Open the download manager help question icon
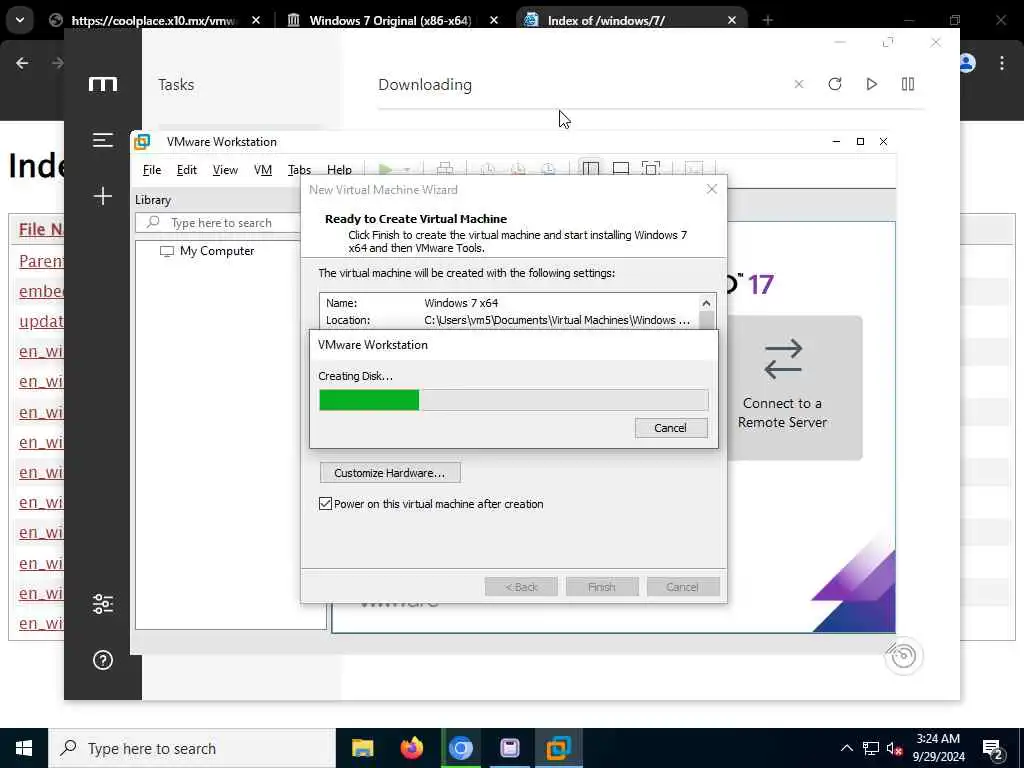The image size is (1024, 768). pyautogui.click(x=103, y=660)
